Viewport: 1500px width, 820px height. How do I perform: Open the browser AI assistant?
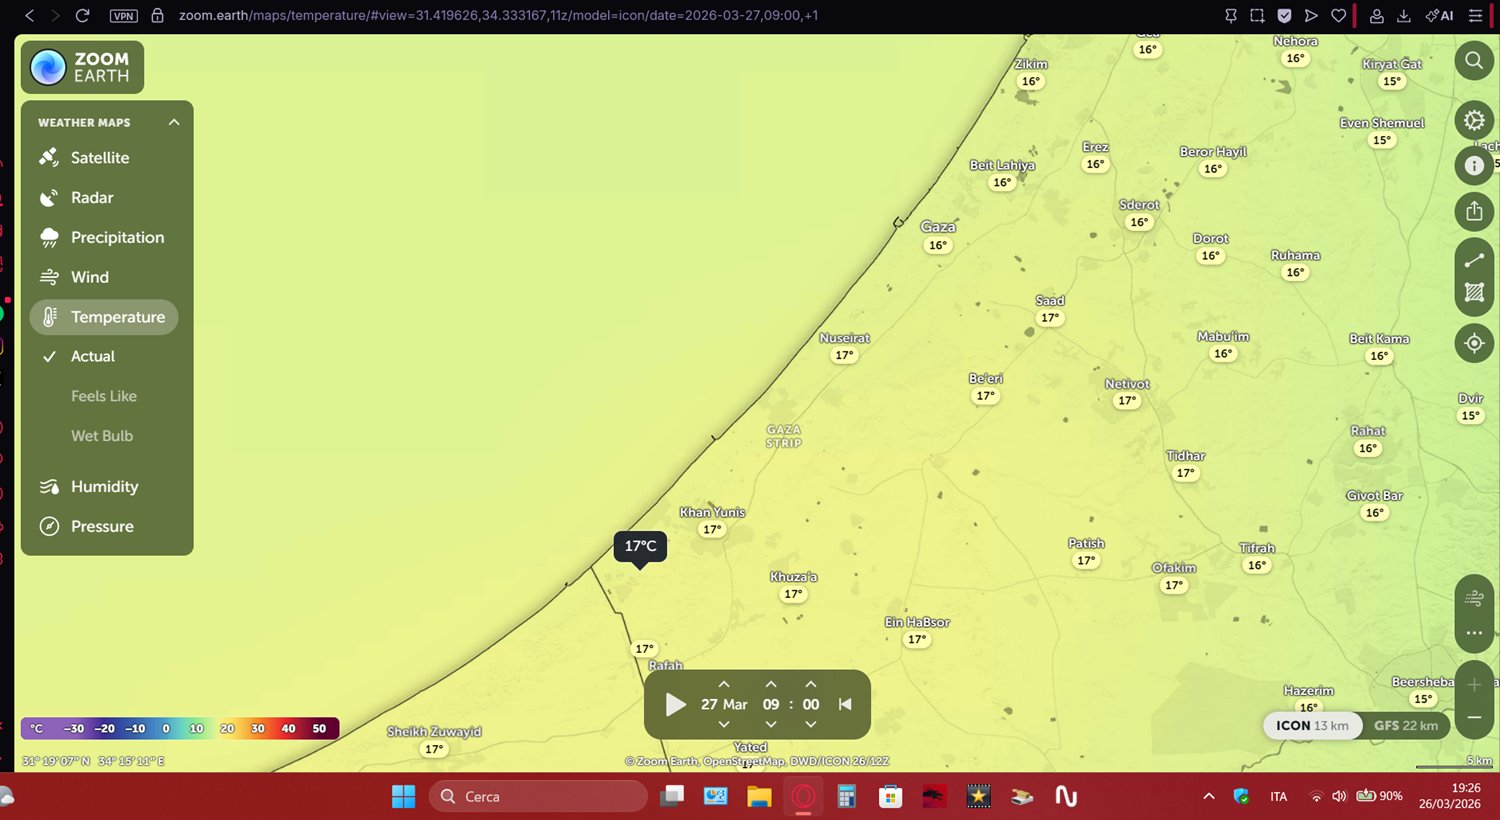1440,15
